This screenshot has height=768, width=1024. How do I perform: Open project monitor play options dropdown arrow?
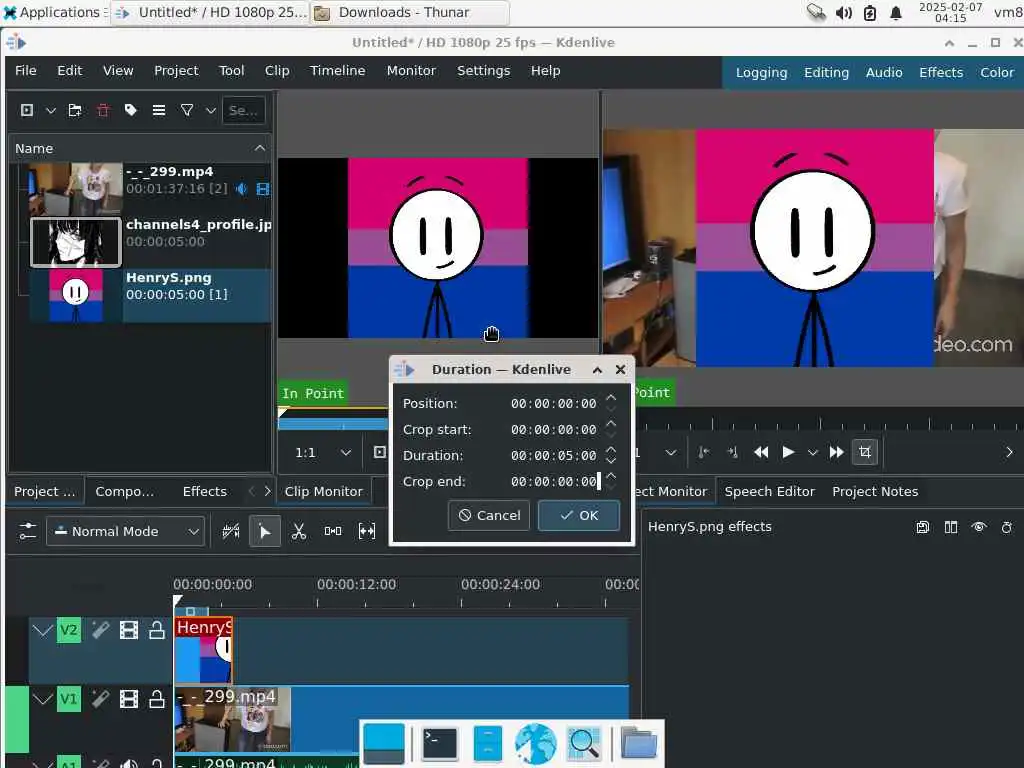(812, 452)
